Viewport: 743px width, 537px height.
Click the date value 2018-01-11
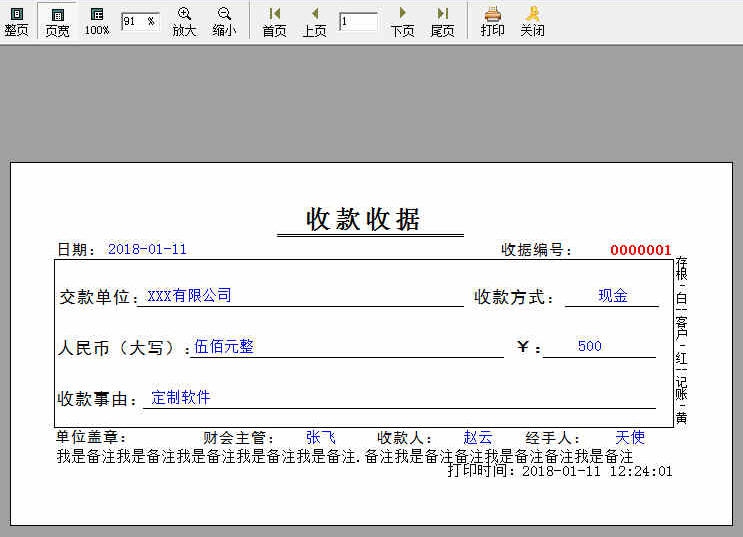[x=147, y=249]
